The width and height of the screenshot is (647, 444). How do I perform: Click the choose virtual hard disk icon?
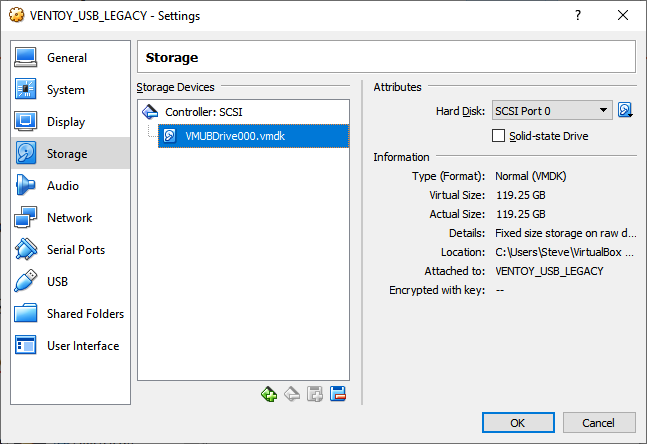(626, 111)
